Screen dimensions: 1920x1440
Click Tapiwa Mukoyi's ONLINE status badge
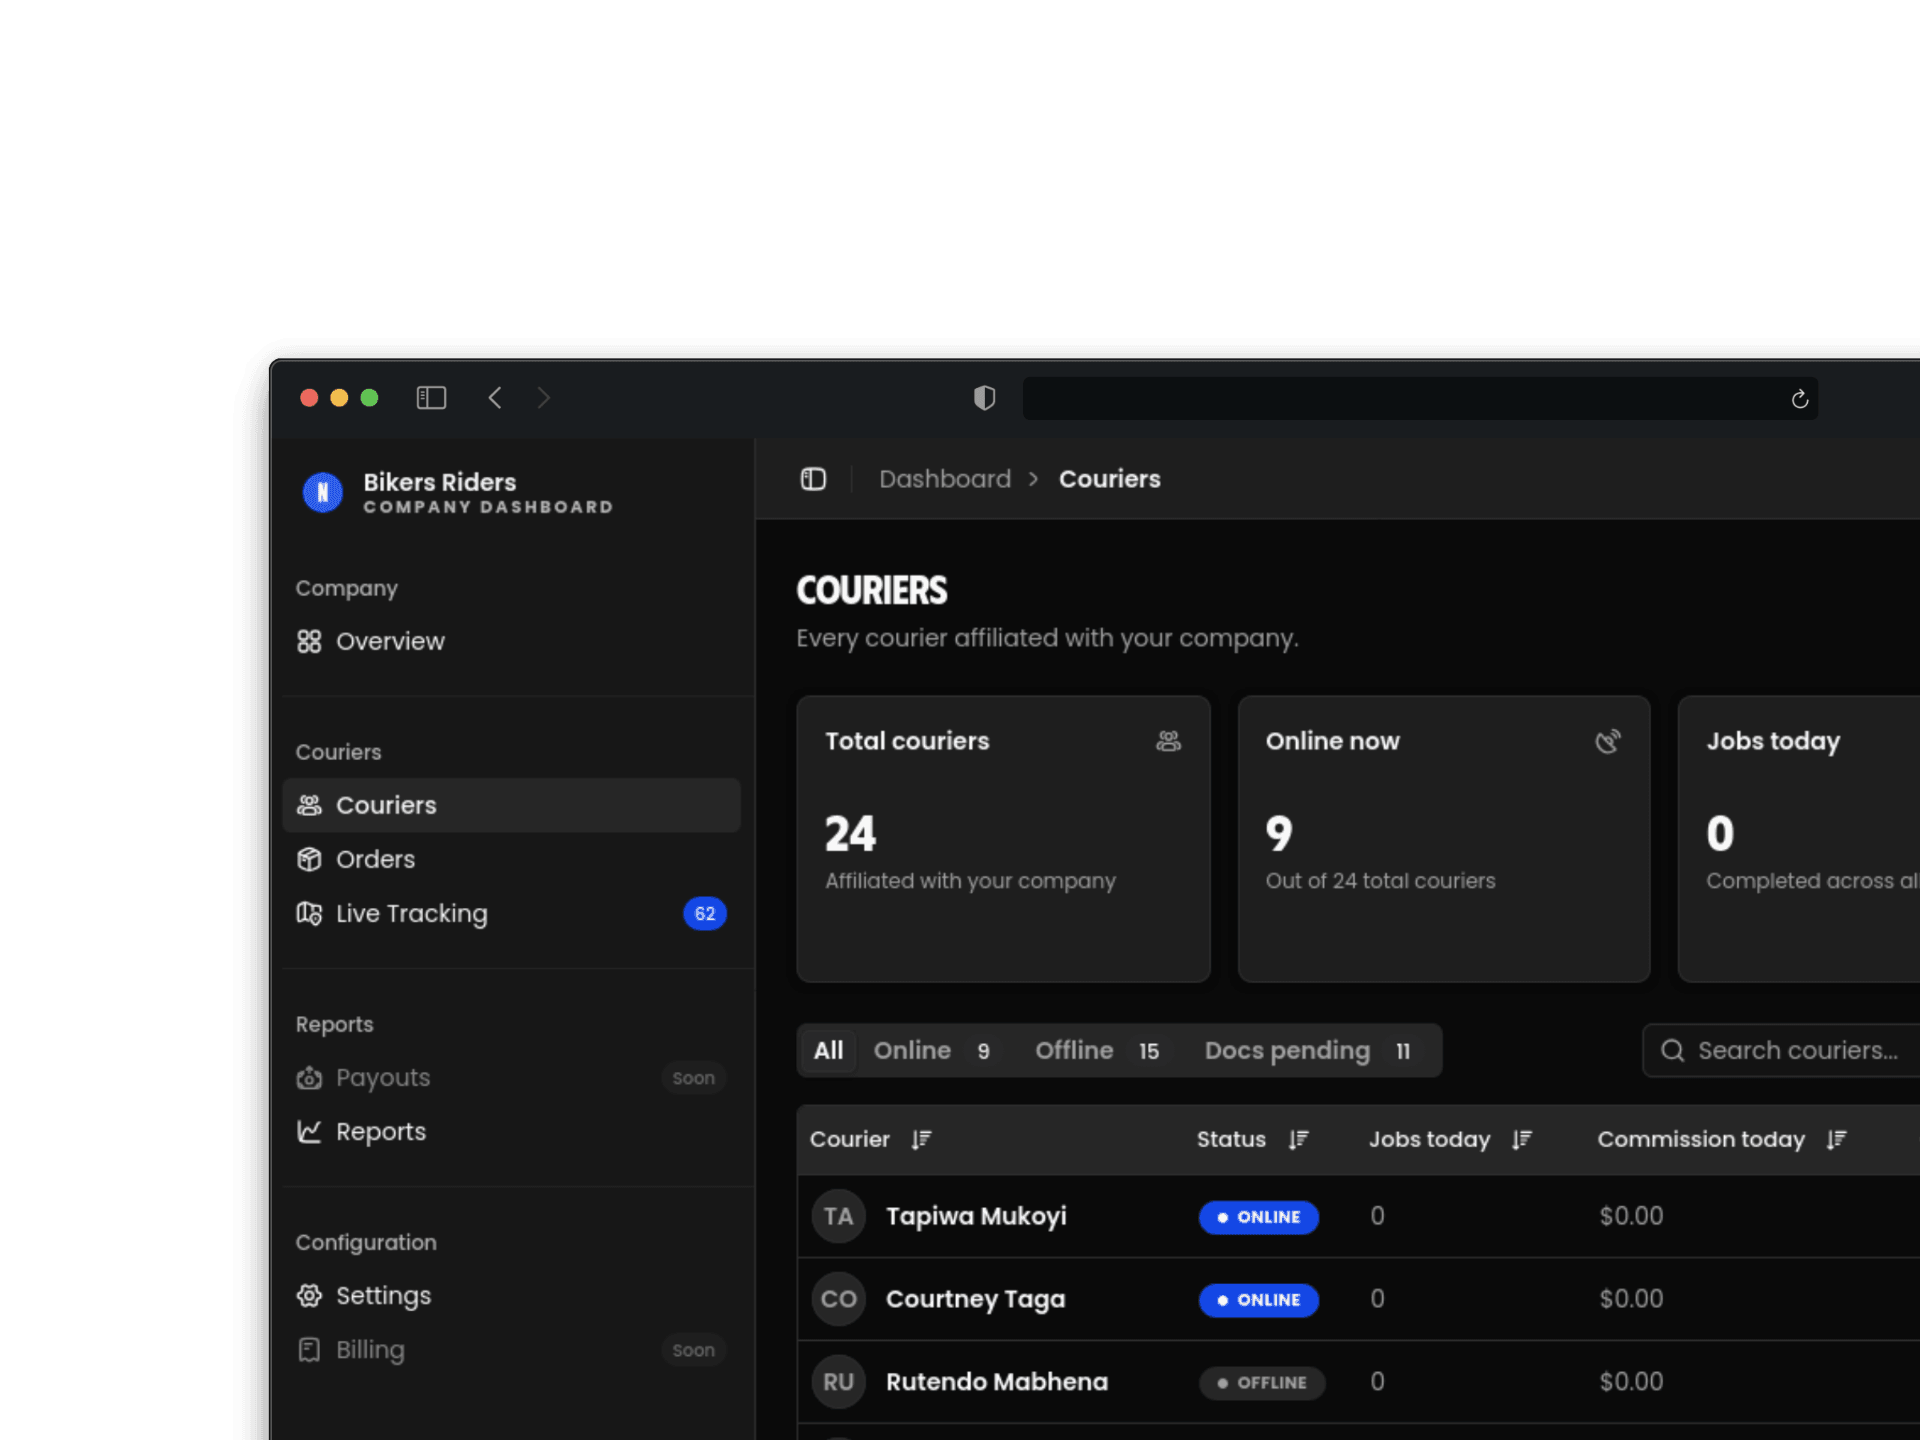[x=1259, y=1217]
